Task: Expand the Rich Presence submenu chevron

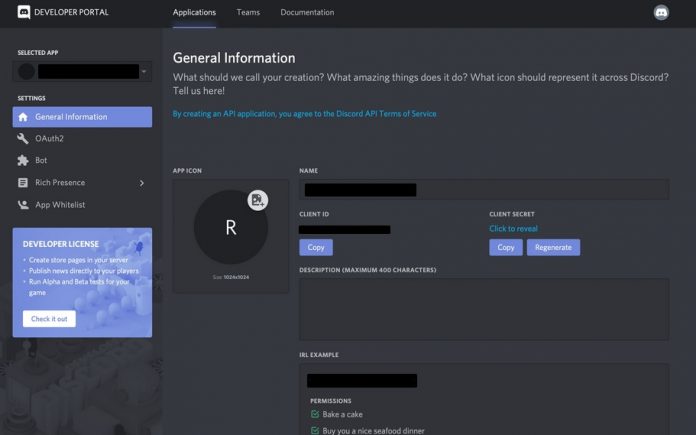Action: coord(142,183)
